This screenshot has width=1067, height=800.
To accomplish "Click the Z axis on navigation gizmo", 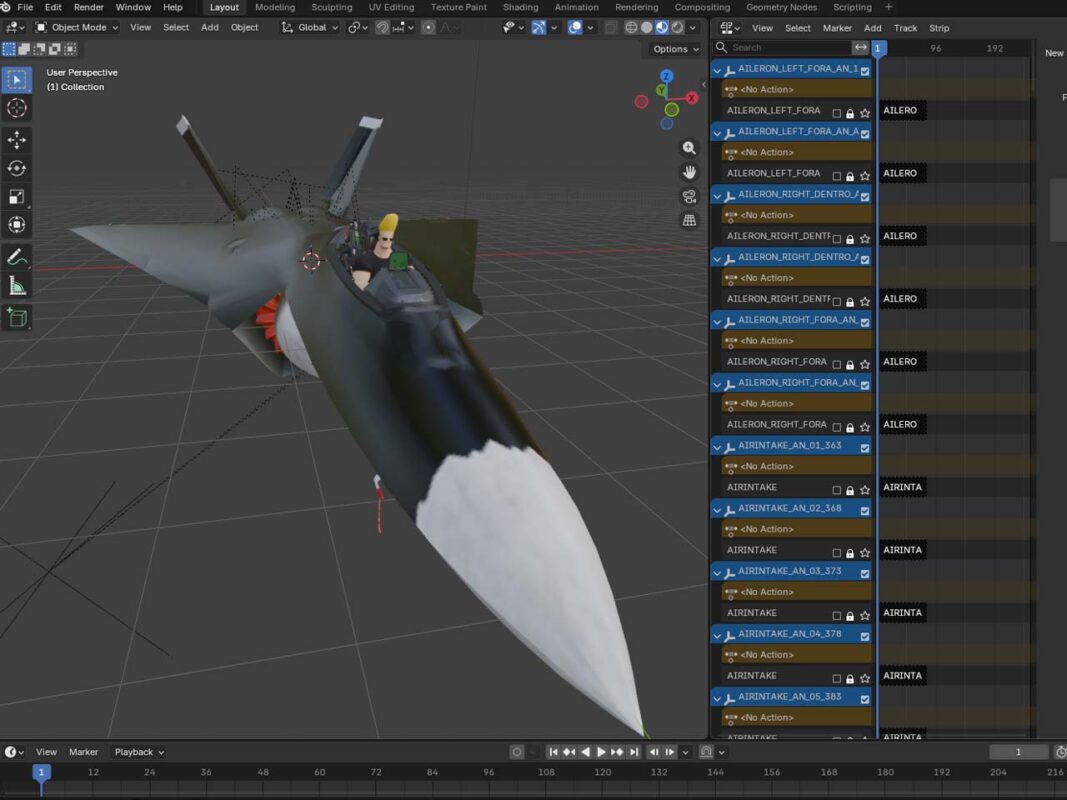I will pyautogui.click(x=667, y=76).
